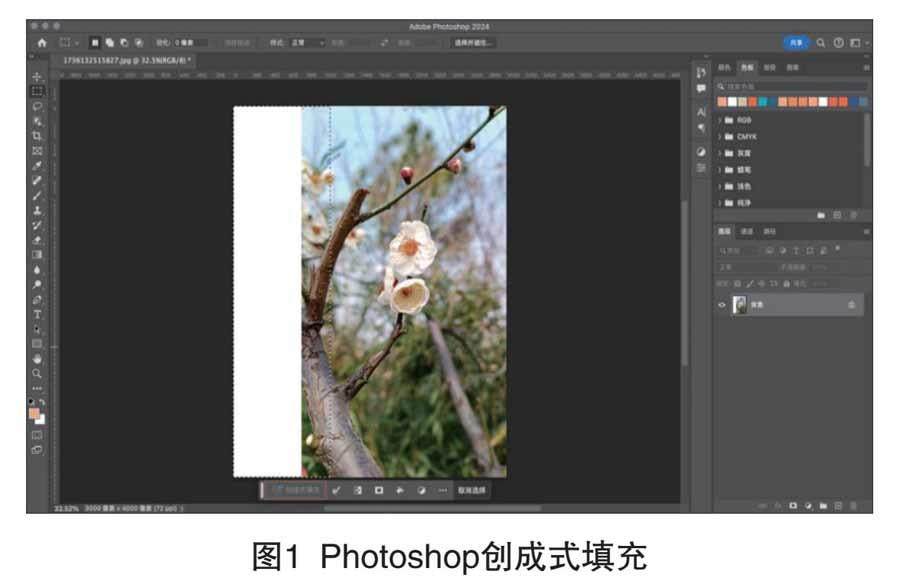
Task: Swap foreground and background colors
Action: [42, 402]
